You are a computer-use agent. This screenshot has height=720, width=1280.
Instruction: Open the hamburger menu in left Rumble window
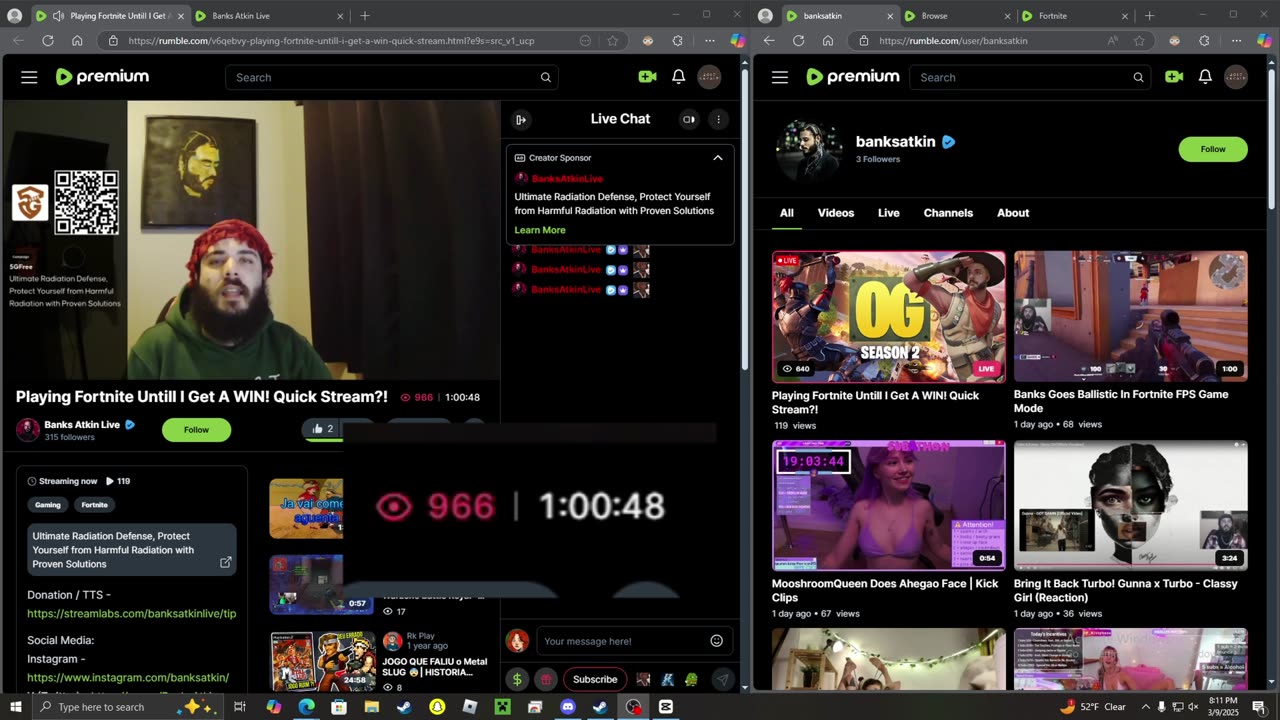coord(29,77)
